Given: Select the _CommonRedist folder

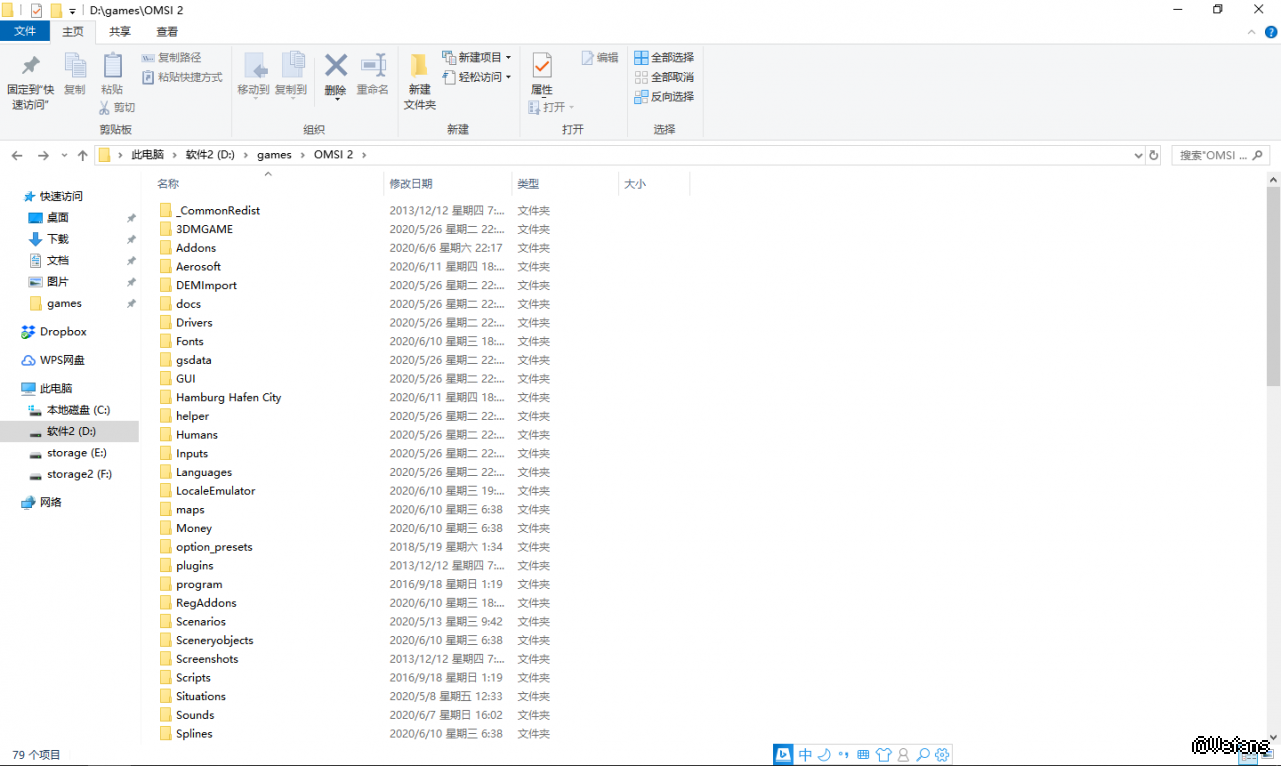Looking at the screenshot, I should pos(218,211).
